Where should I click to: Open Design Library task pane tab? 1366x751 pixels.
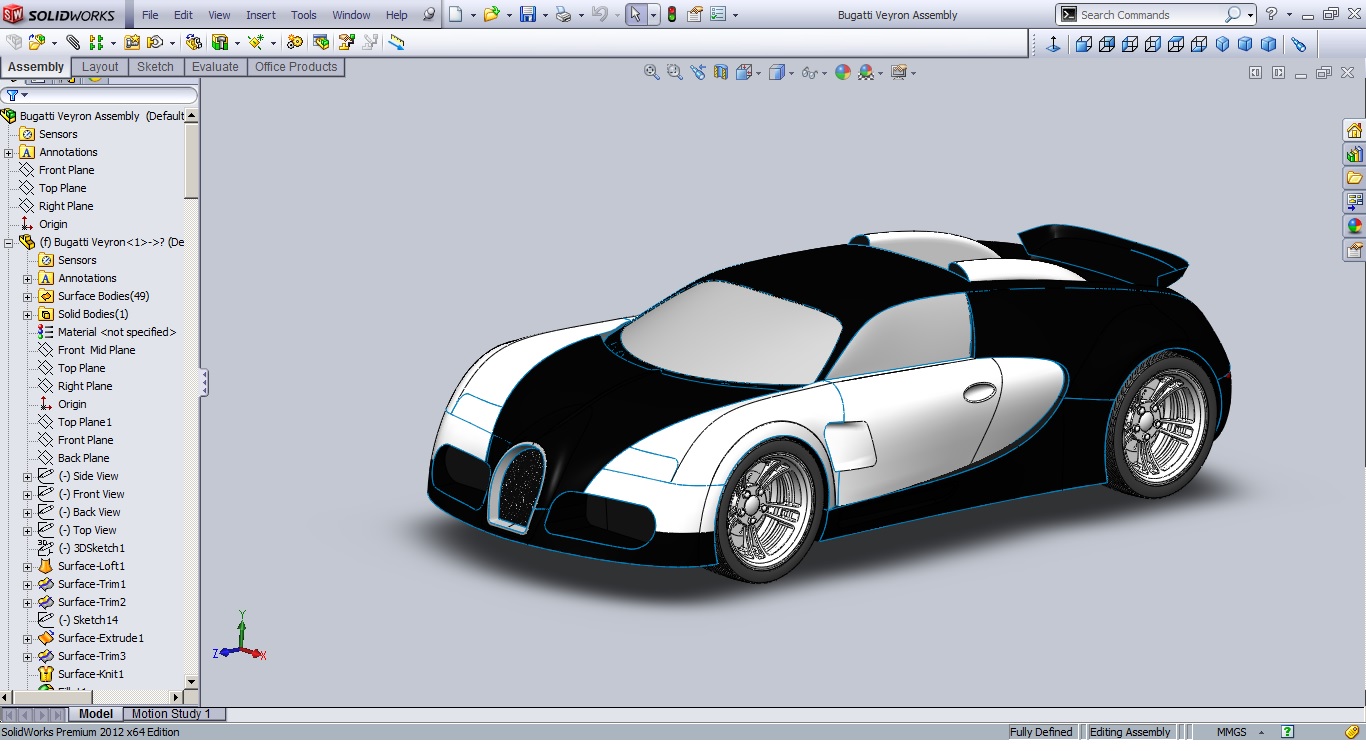click(1354, 155)
